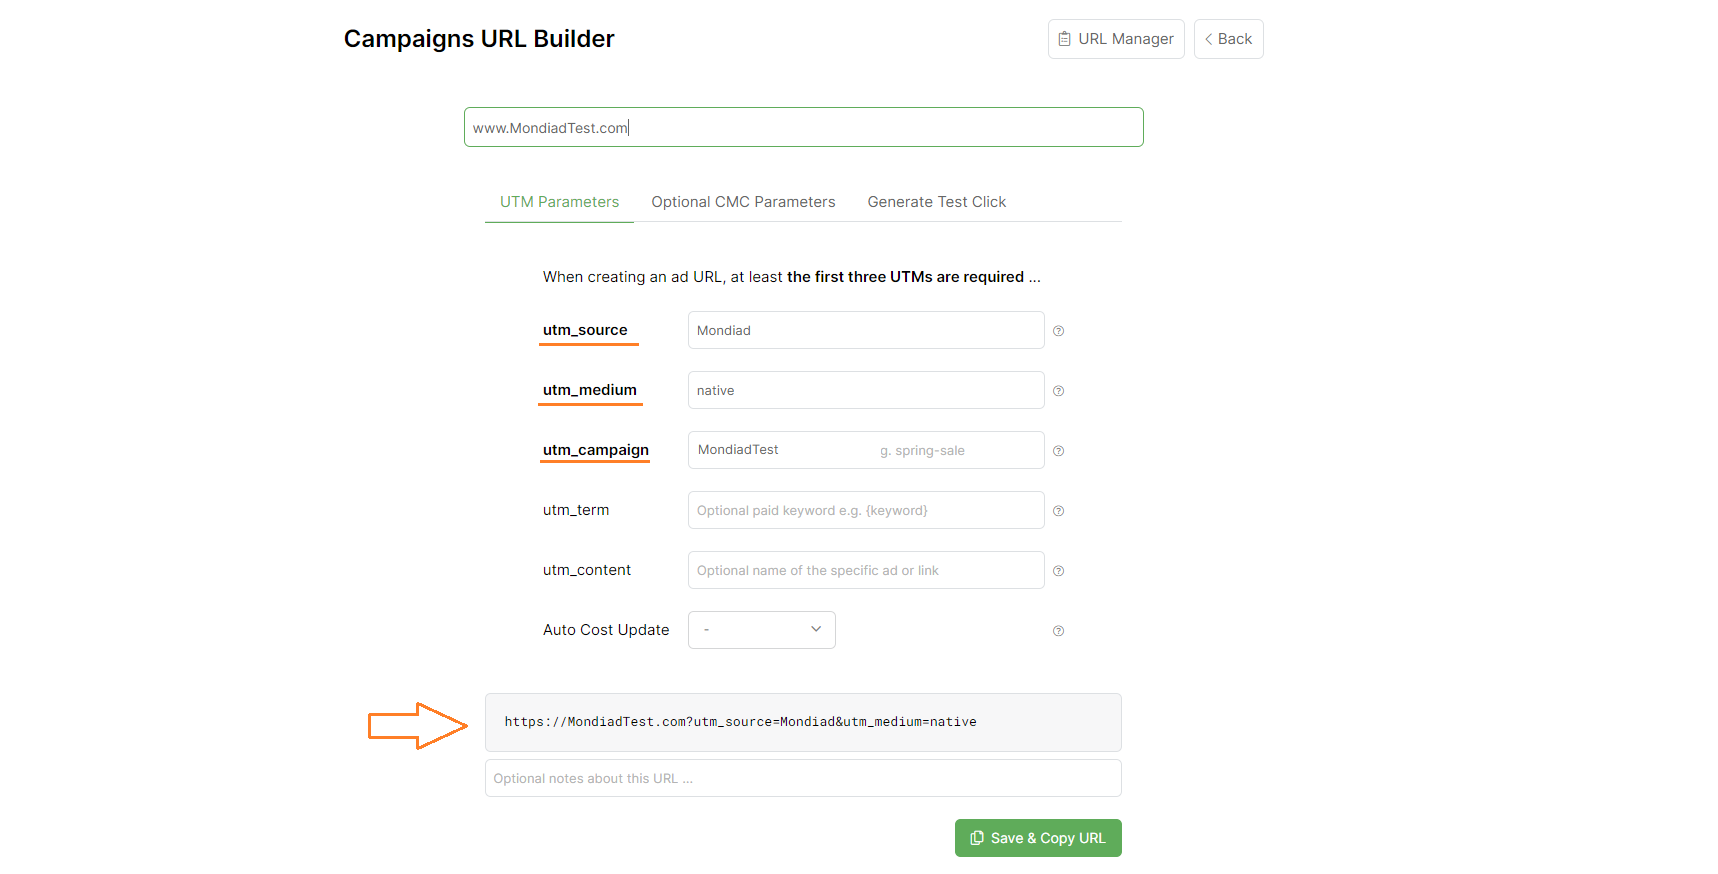The width and height of the screenshot is (1718, 874).
Task: Click the help icon beside utm_term
Action: point(1058,511)
